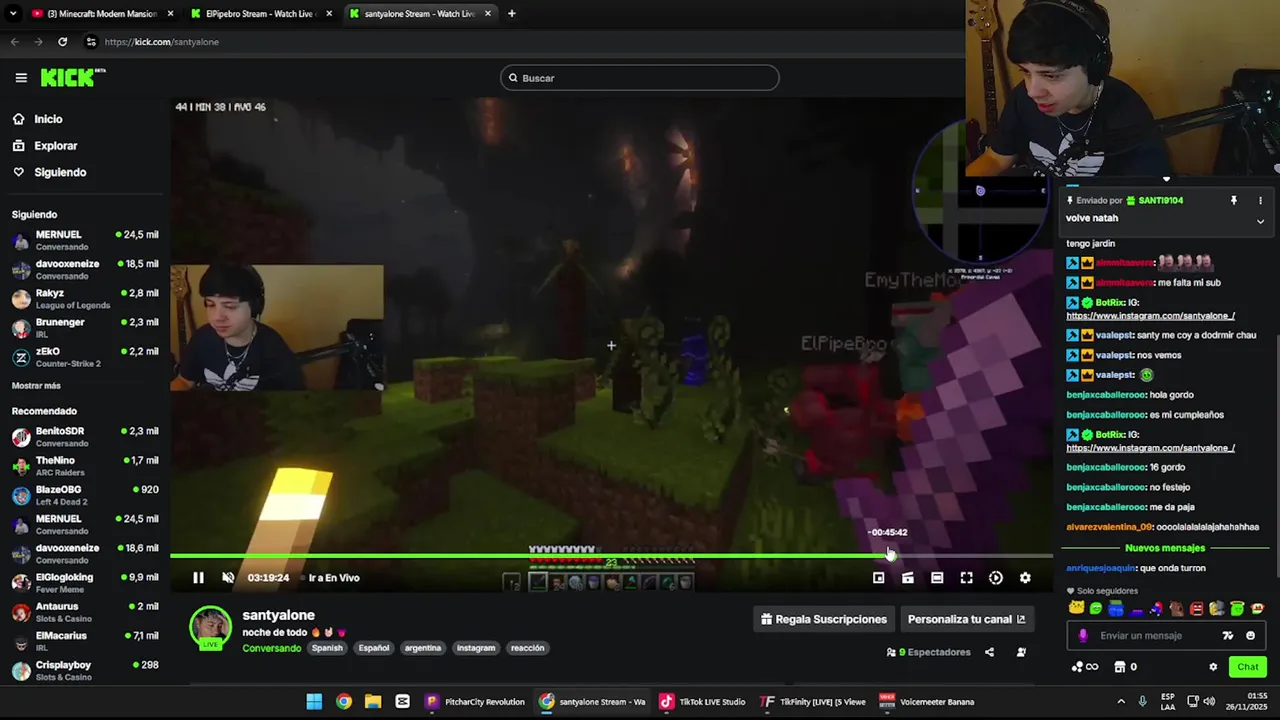Select the Spanish tag

coord(327,648)
